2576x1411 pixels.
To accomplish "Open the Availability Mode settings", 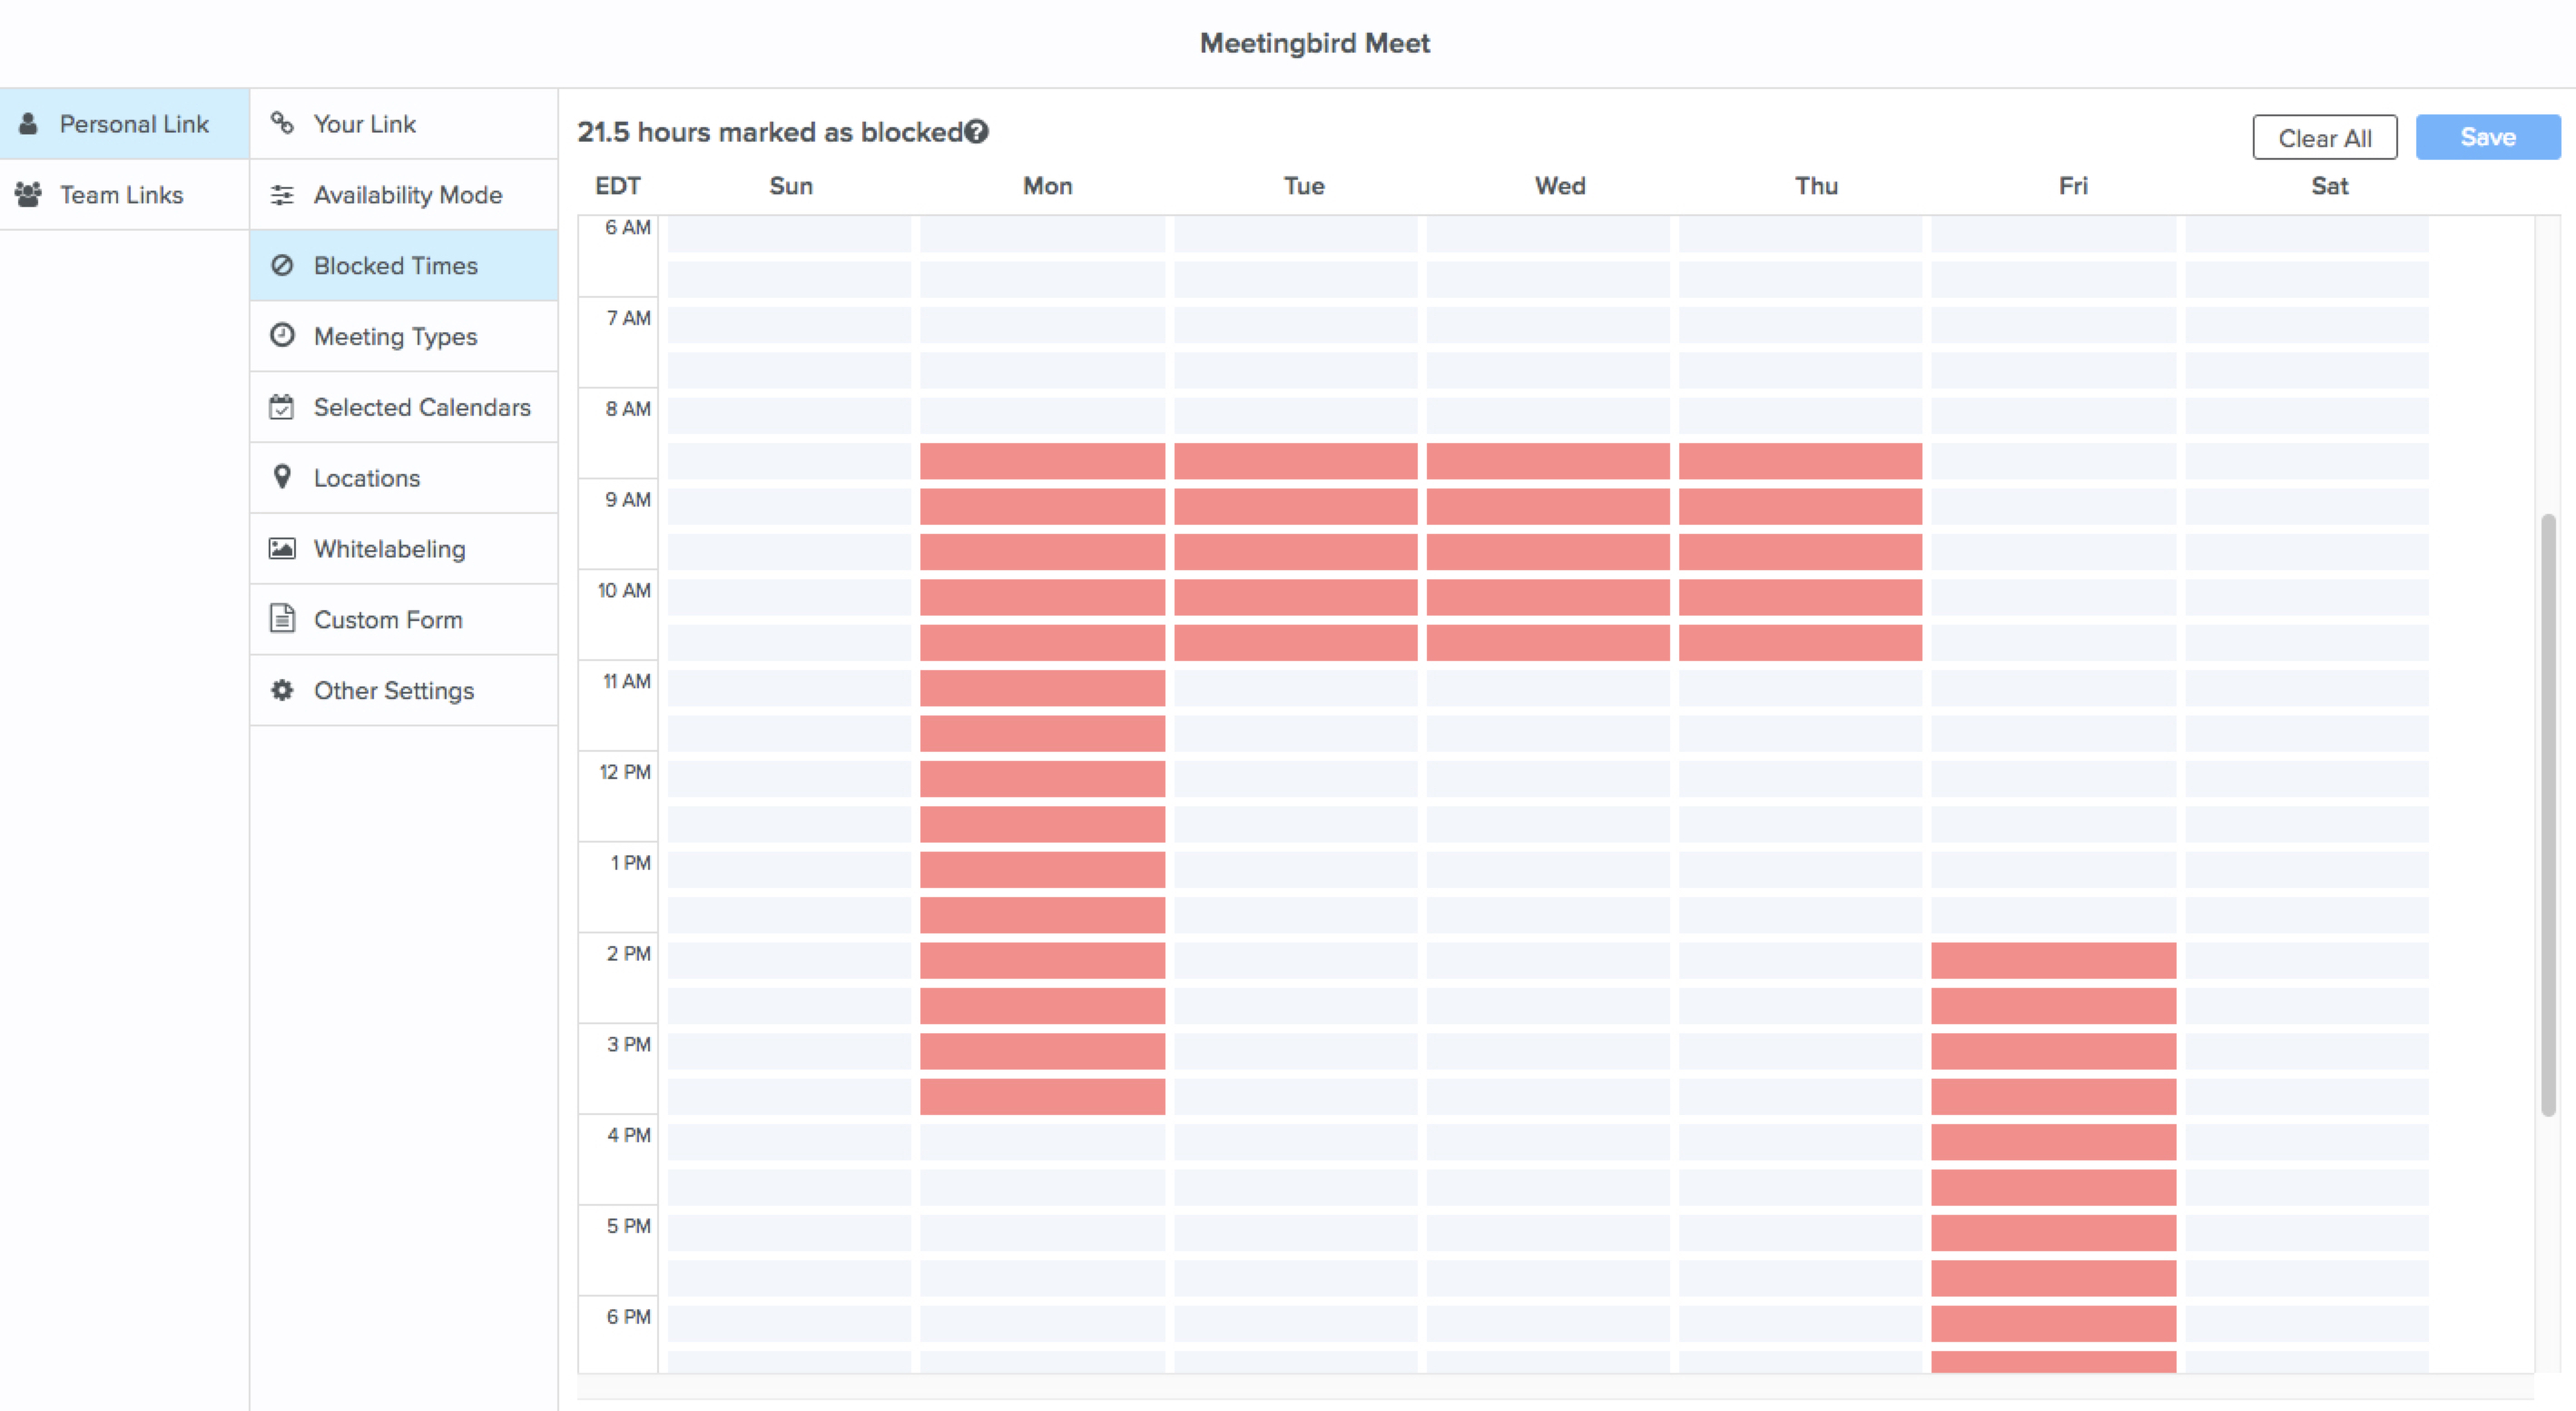I will click(407, 194).
